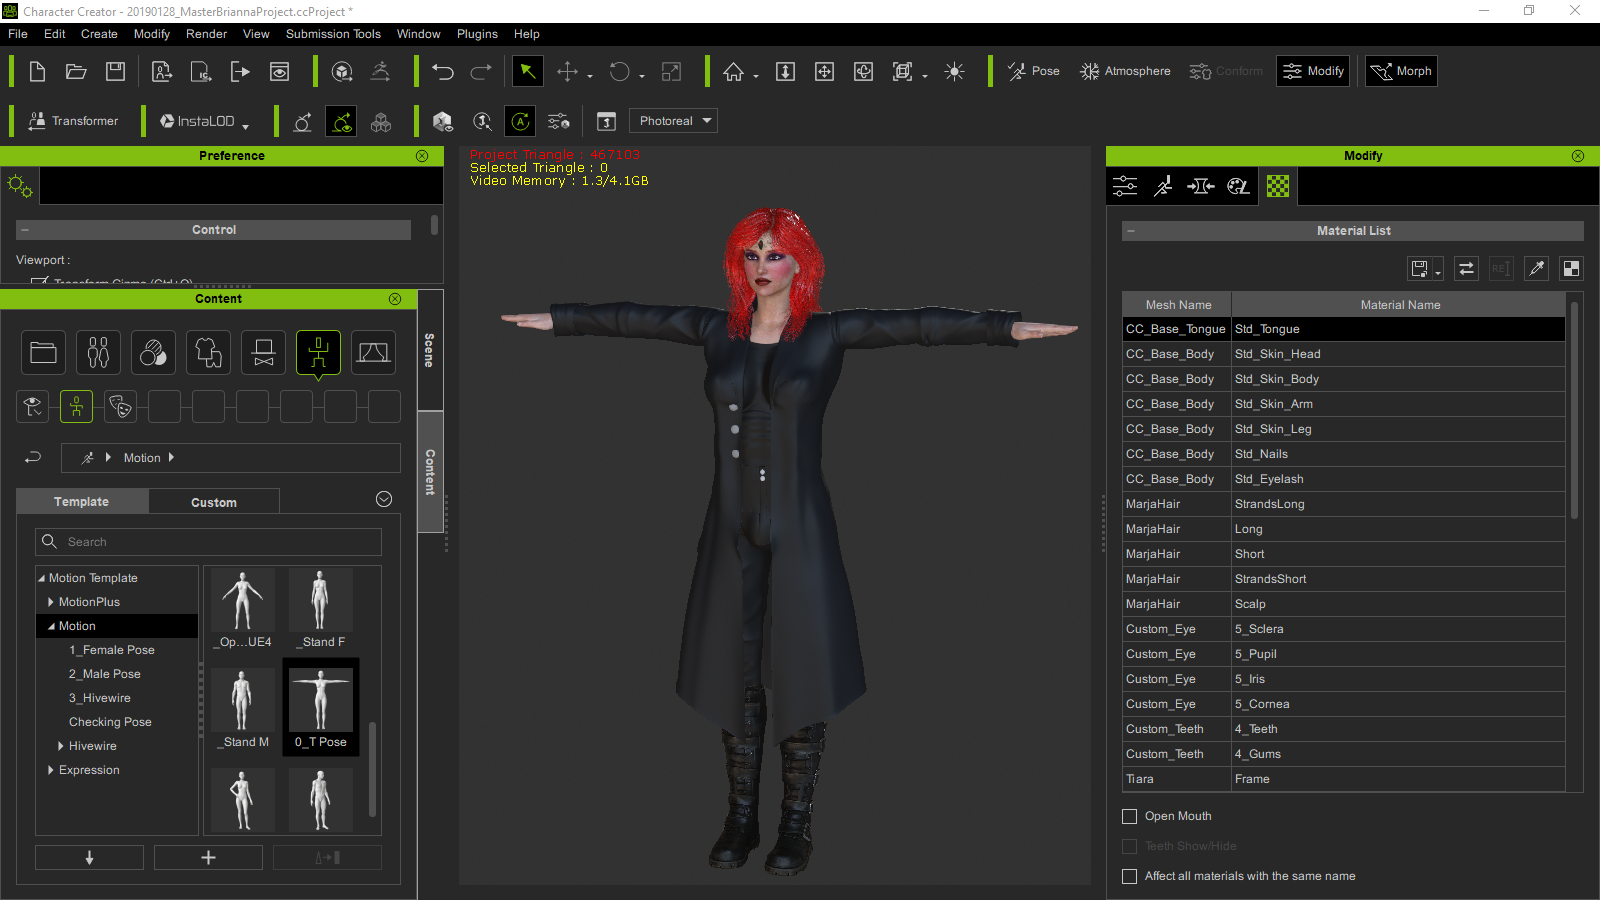Click the checker texture icon in Material List
1600x900 pixels.
click(x=1572, y=268)
